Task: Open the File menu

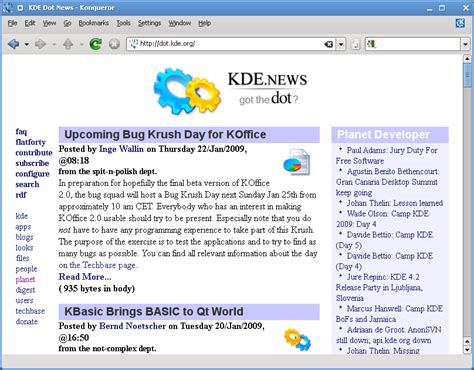Action: (12, 23)
